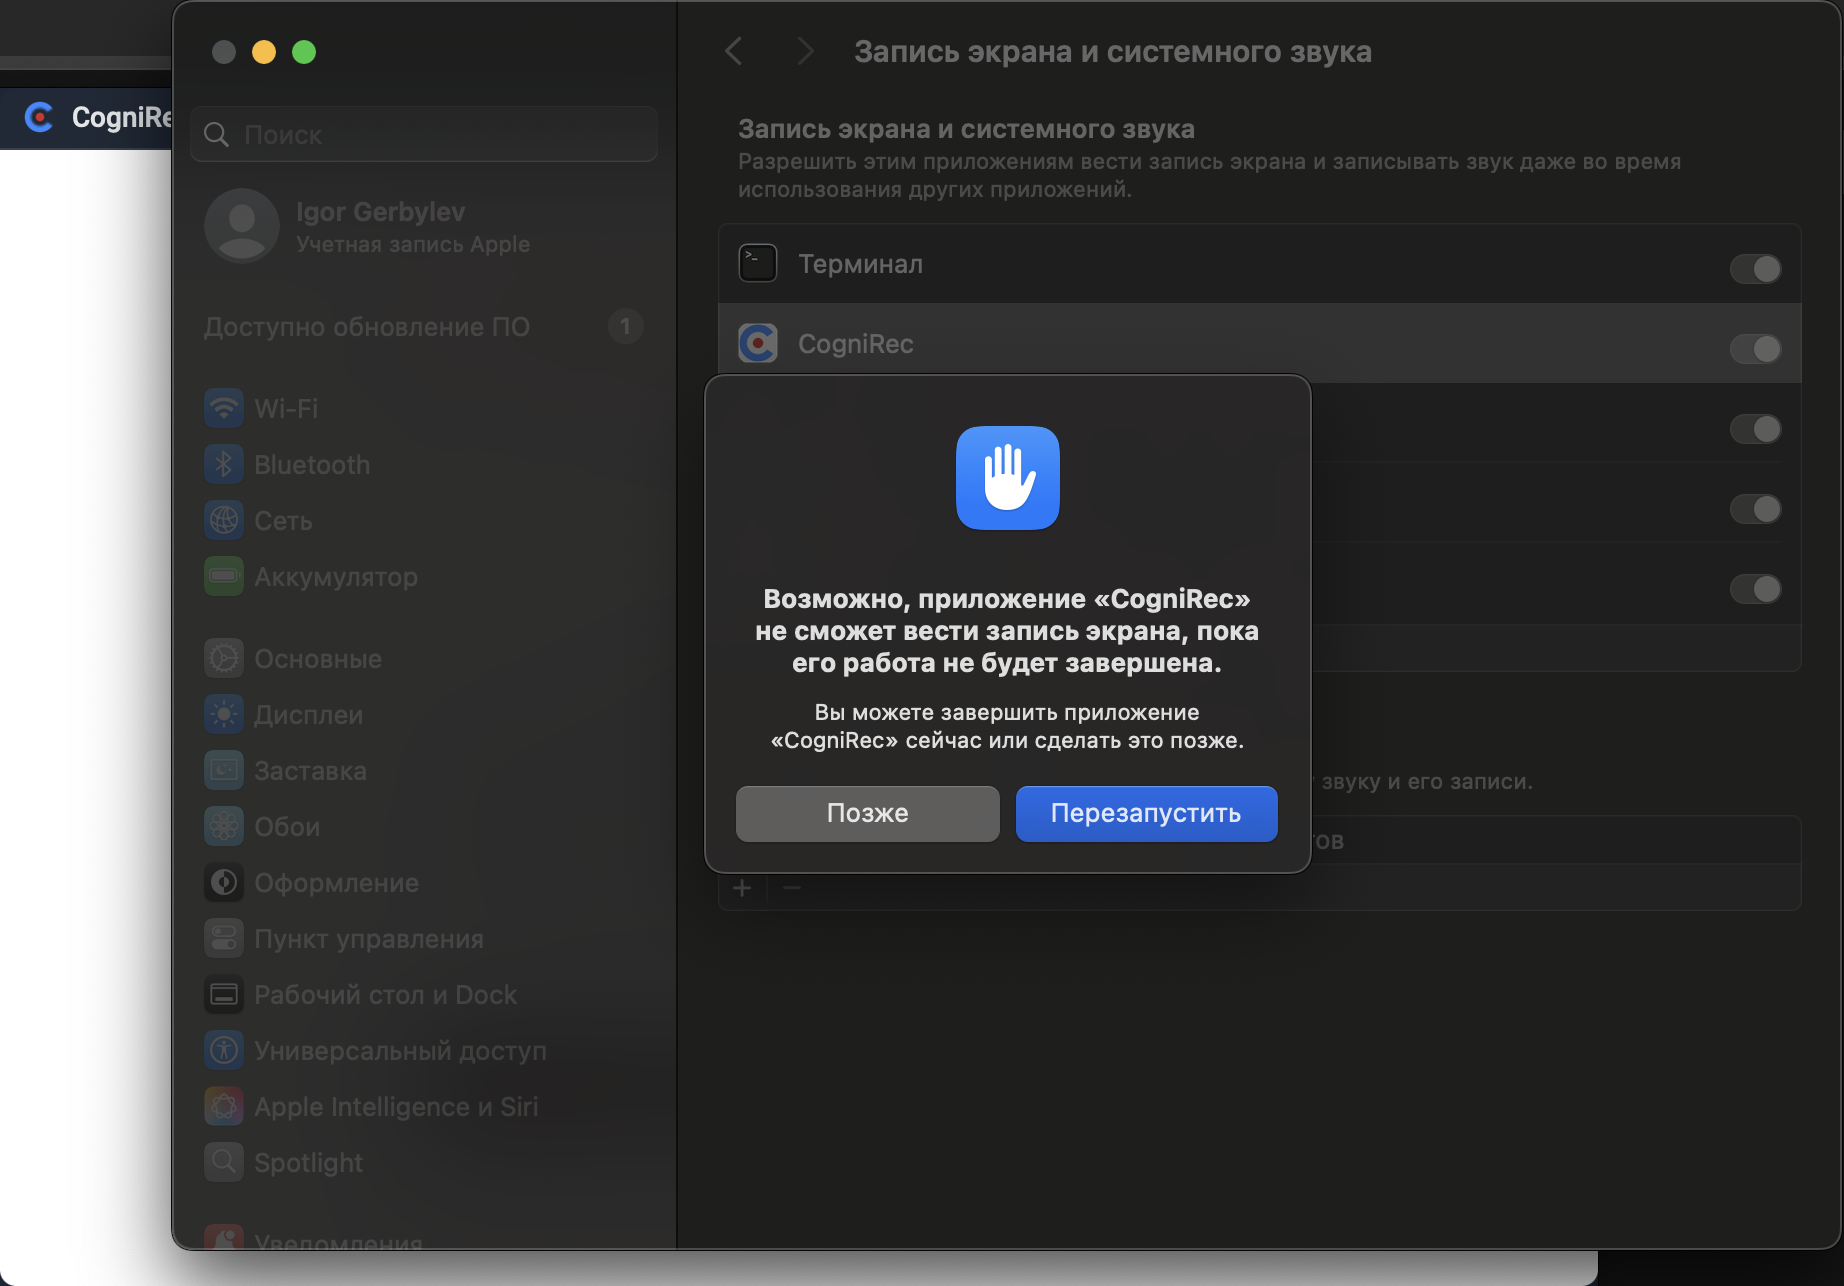Click the Перезапустить button in dialog
The height and width of the screenshot is (1286, 1844).
pyautogui.click(x=1146, y=813)
